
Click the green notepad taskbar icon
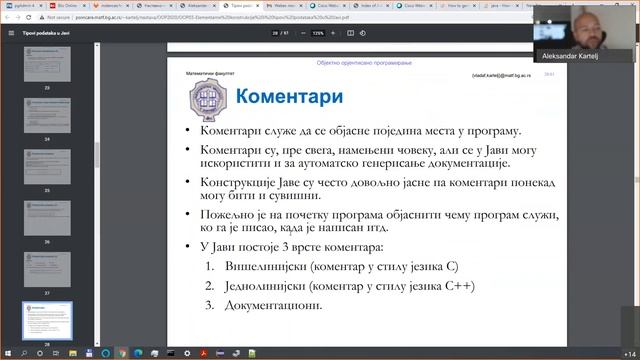click(252, 353)
